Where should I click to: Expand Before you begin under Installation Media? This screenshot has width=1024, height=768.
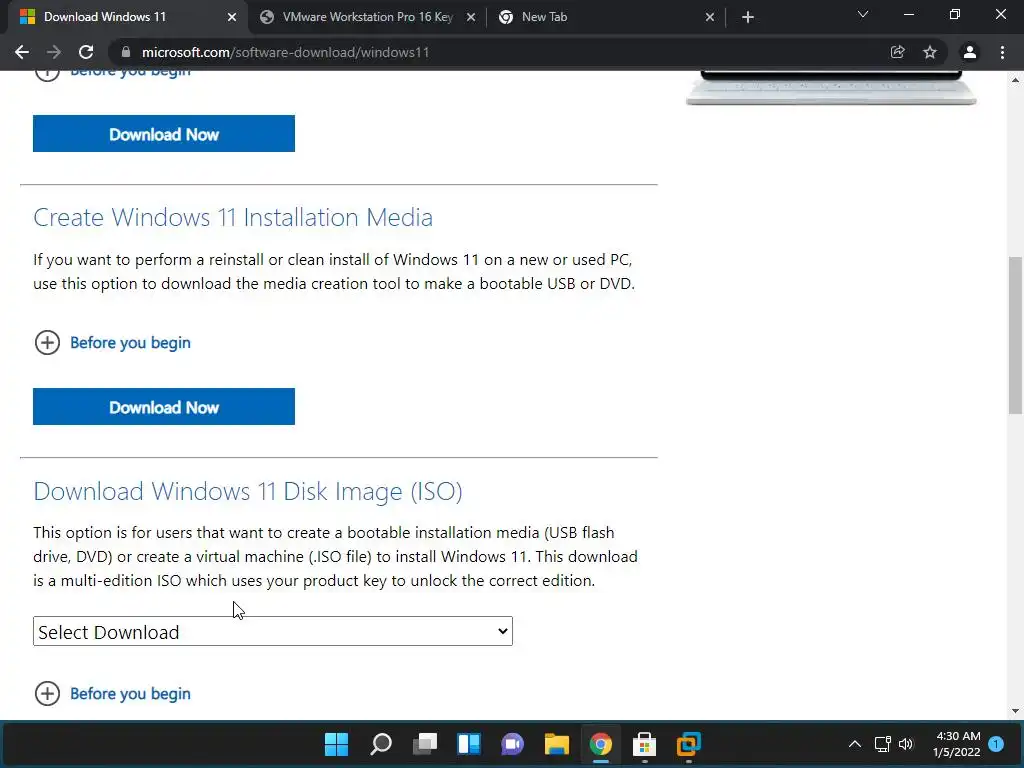pos(130,343)
